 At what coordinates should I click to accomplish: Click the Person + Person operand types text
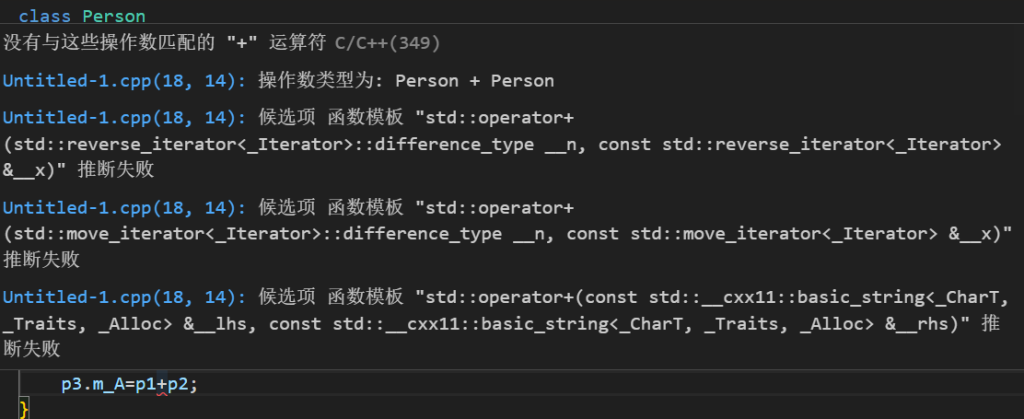click(475, 81)
